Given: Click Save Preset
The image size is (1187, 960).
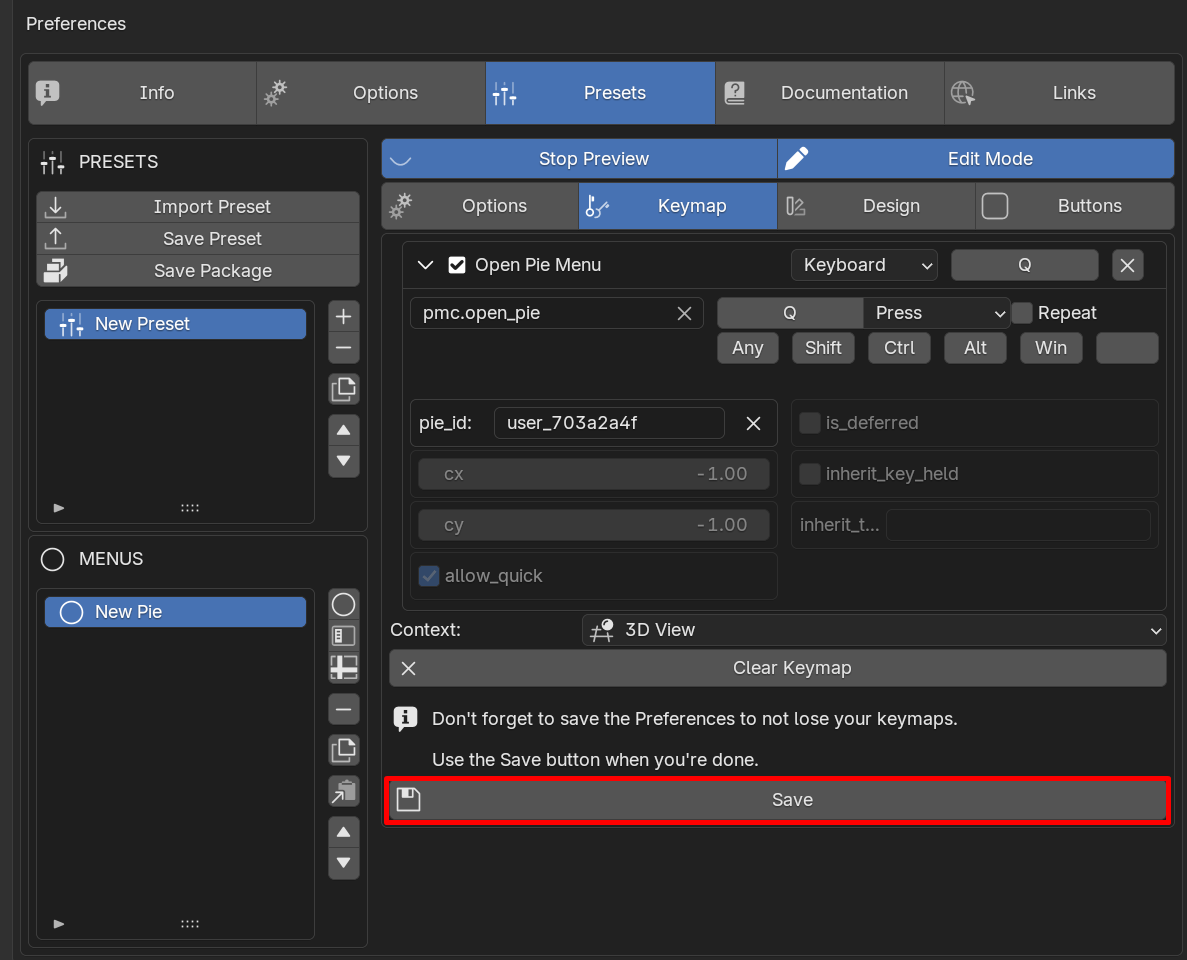Looking at the screenshot, I should (198, 238).
